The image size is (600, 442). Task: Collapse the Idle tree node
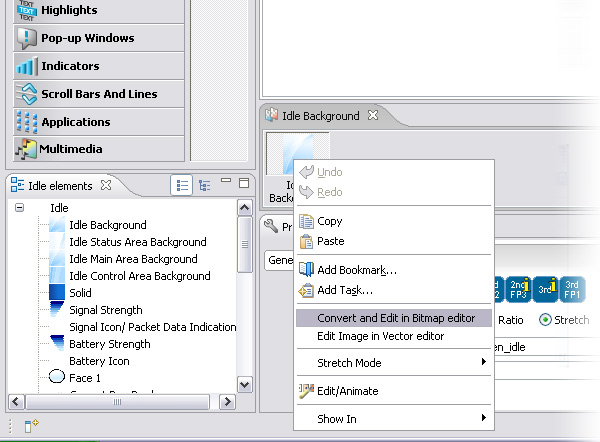tap(19, 208)
